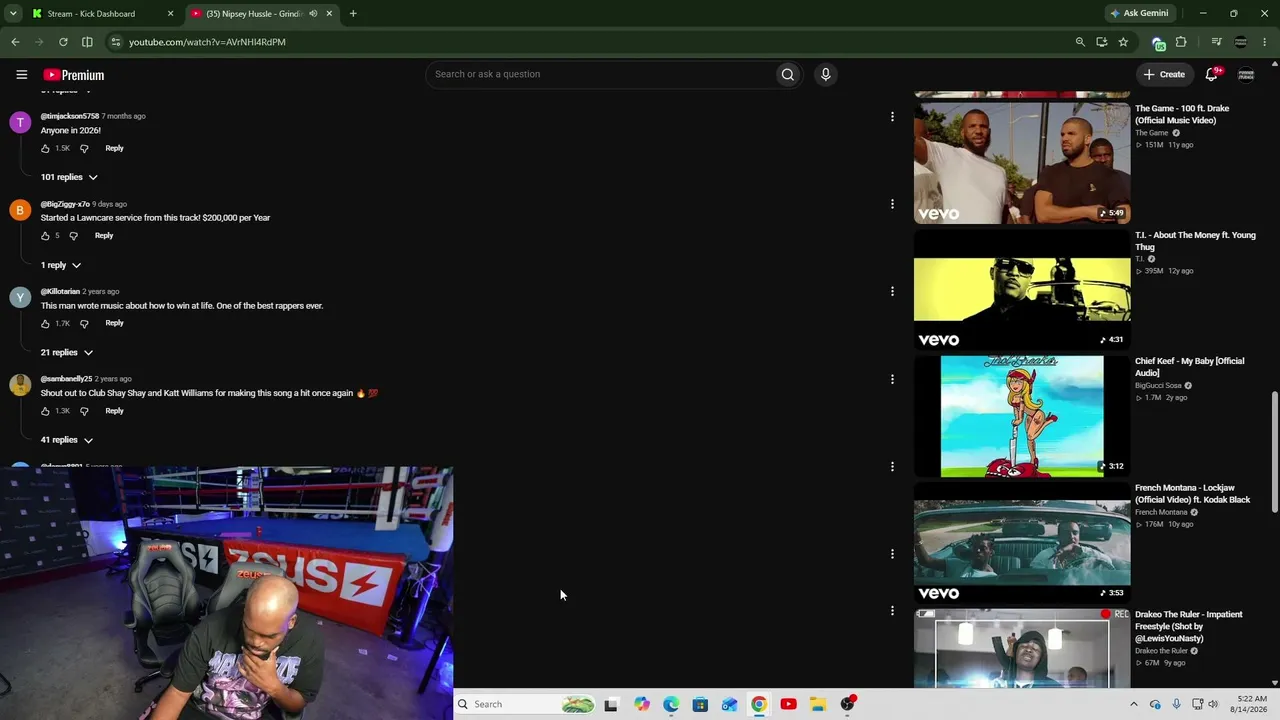Image resolution: width=1280 pixels, height=720 pixels.
Task: Start voice search with the microphone icon
Action: pos(825,74)
